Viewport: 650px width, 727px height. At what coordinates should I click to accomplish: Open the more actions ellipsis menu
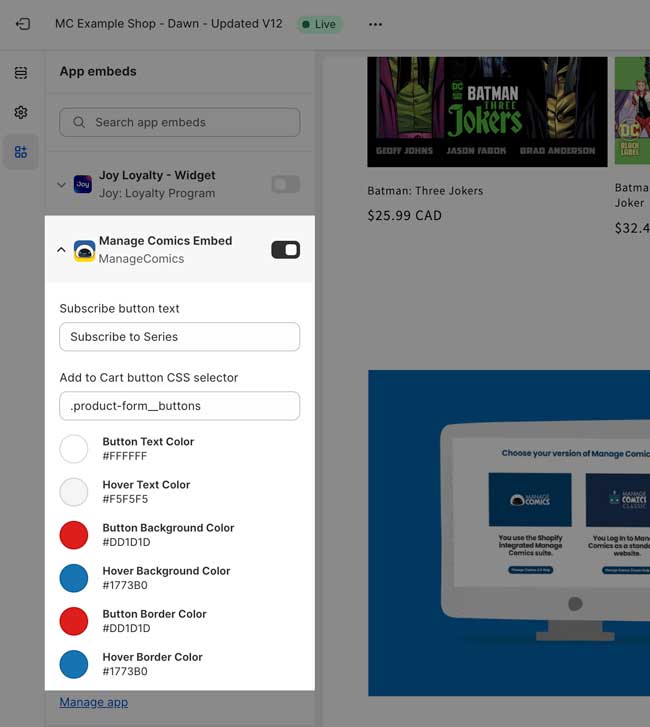point(375,24)
